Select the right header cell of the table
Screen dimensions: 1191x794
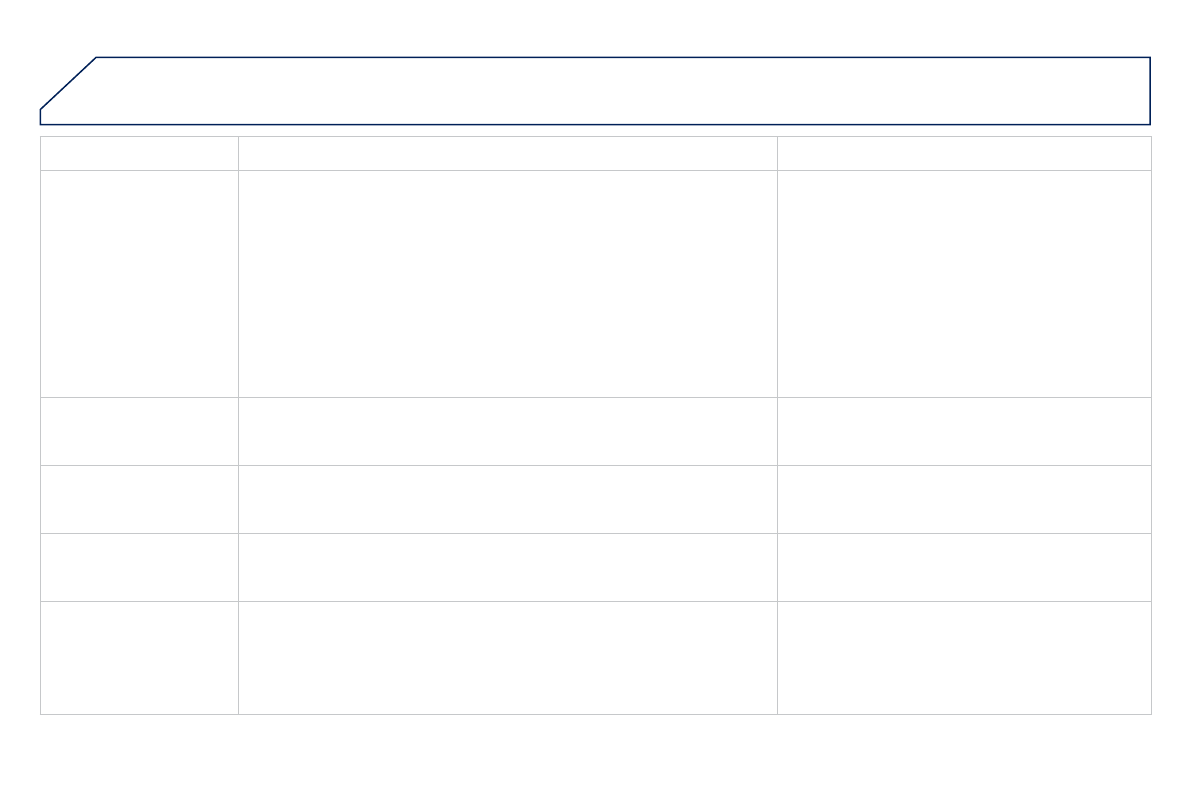tap(964, 153)
